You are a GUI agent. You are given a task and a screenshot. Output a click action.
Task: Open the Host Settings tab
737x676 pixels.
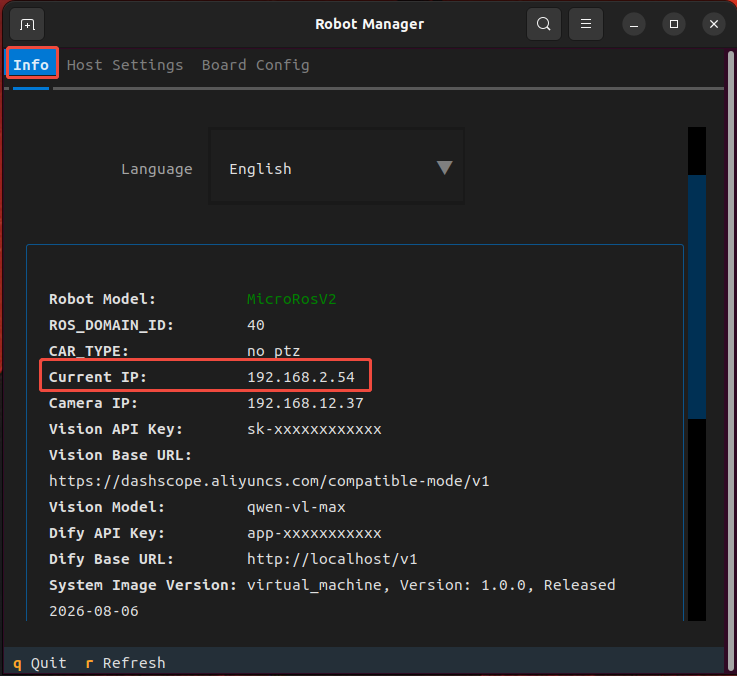click(125, 65)
